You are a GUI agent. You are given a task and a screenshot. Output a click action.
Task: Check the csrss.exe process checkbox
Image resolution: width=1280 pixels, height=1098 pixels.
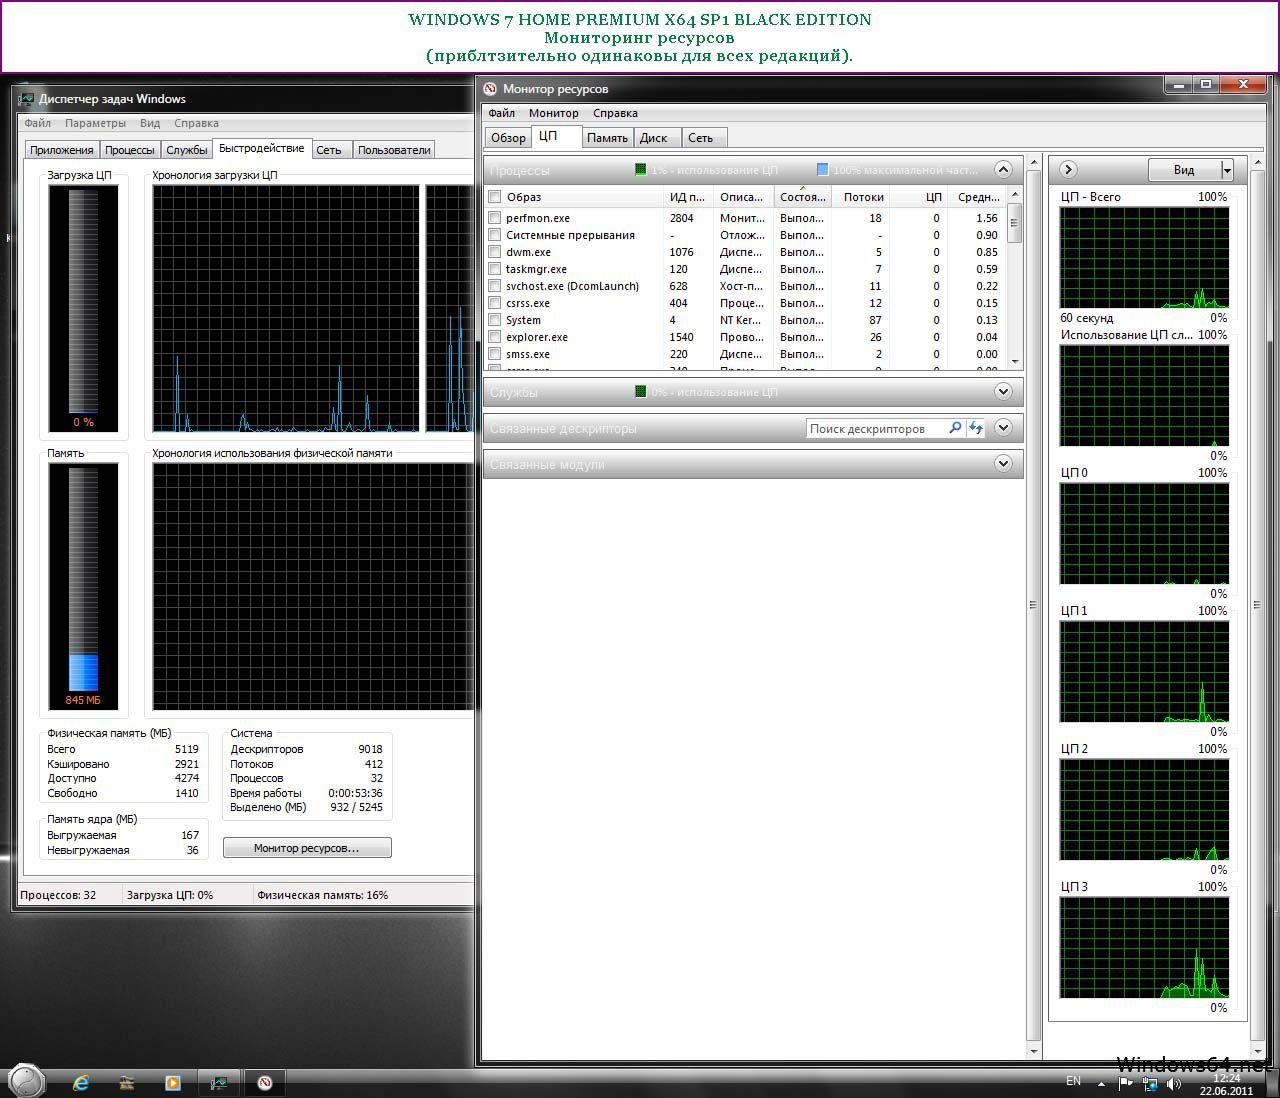click(494, 303)
